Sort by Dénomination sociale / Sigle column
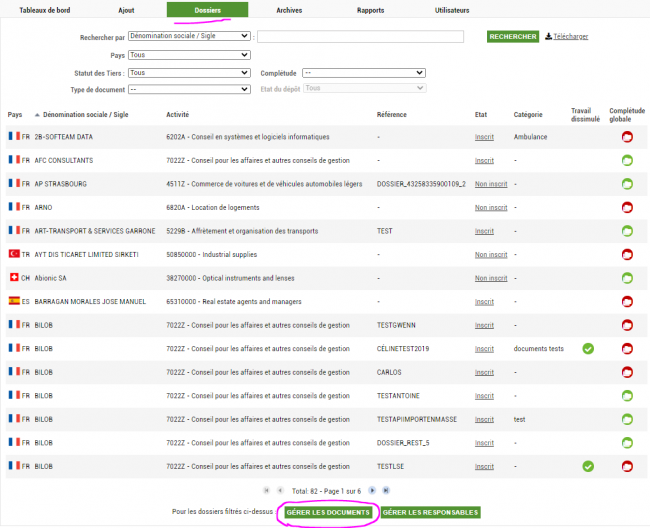Viewport: 650px width, 528px height. coord(85,115)
